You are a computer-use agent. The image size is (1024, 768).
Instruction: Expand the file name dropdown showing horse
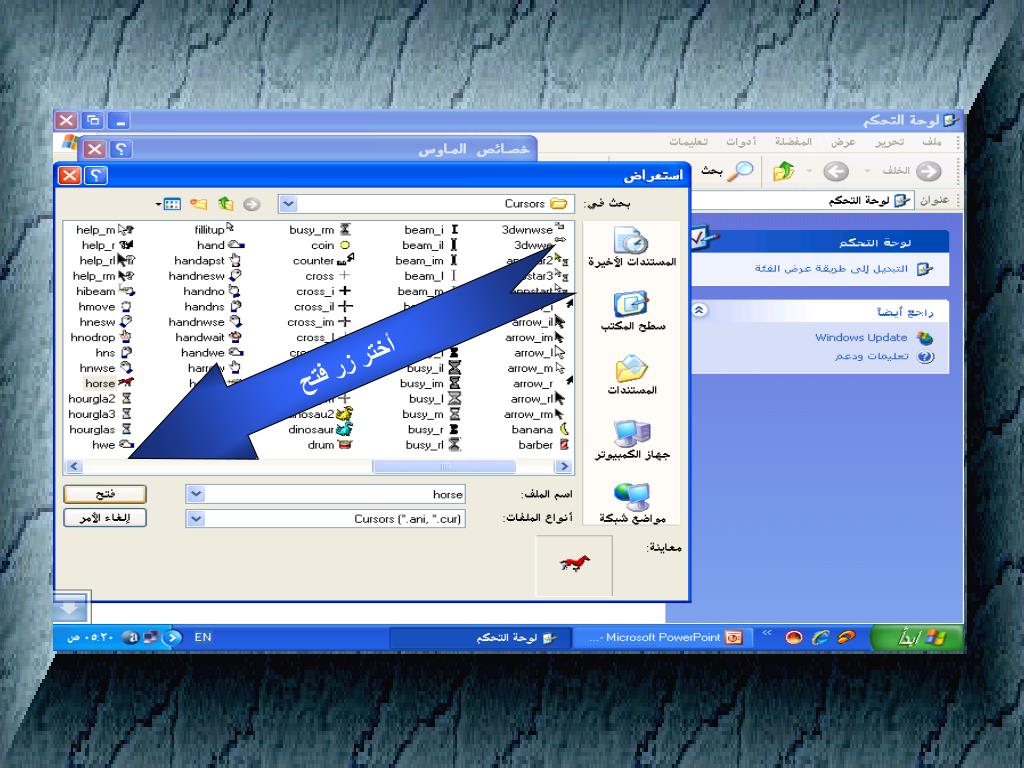[195, 494]
